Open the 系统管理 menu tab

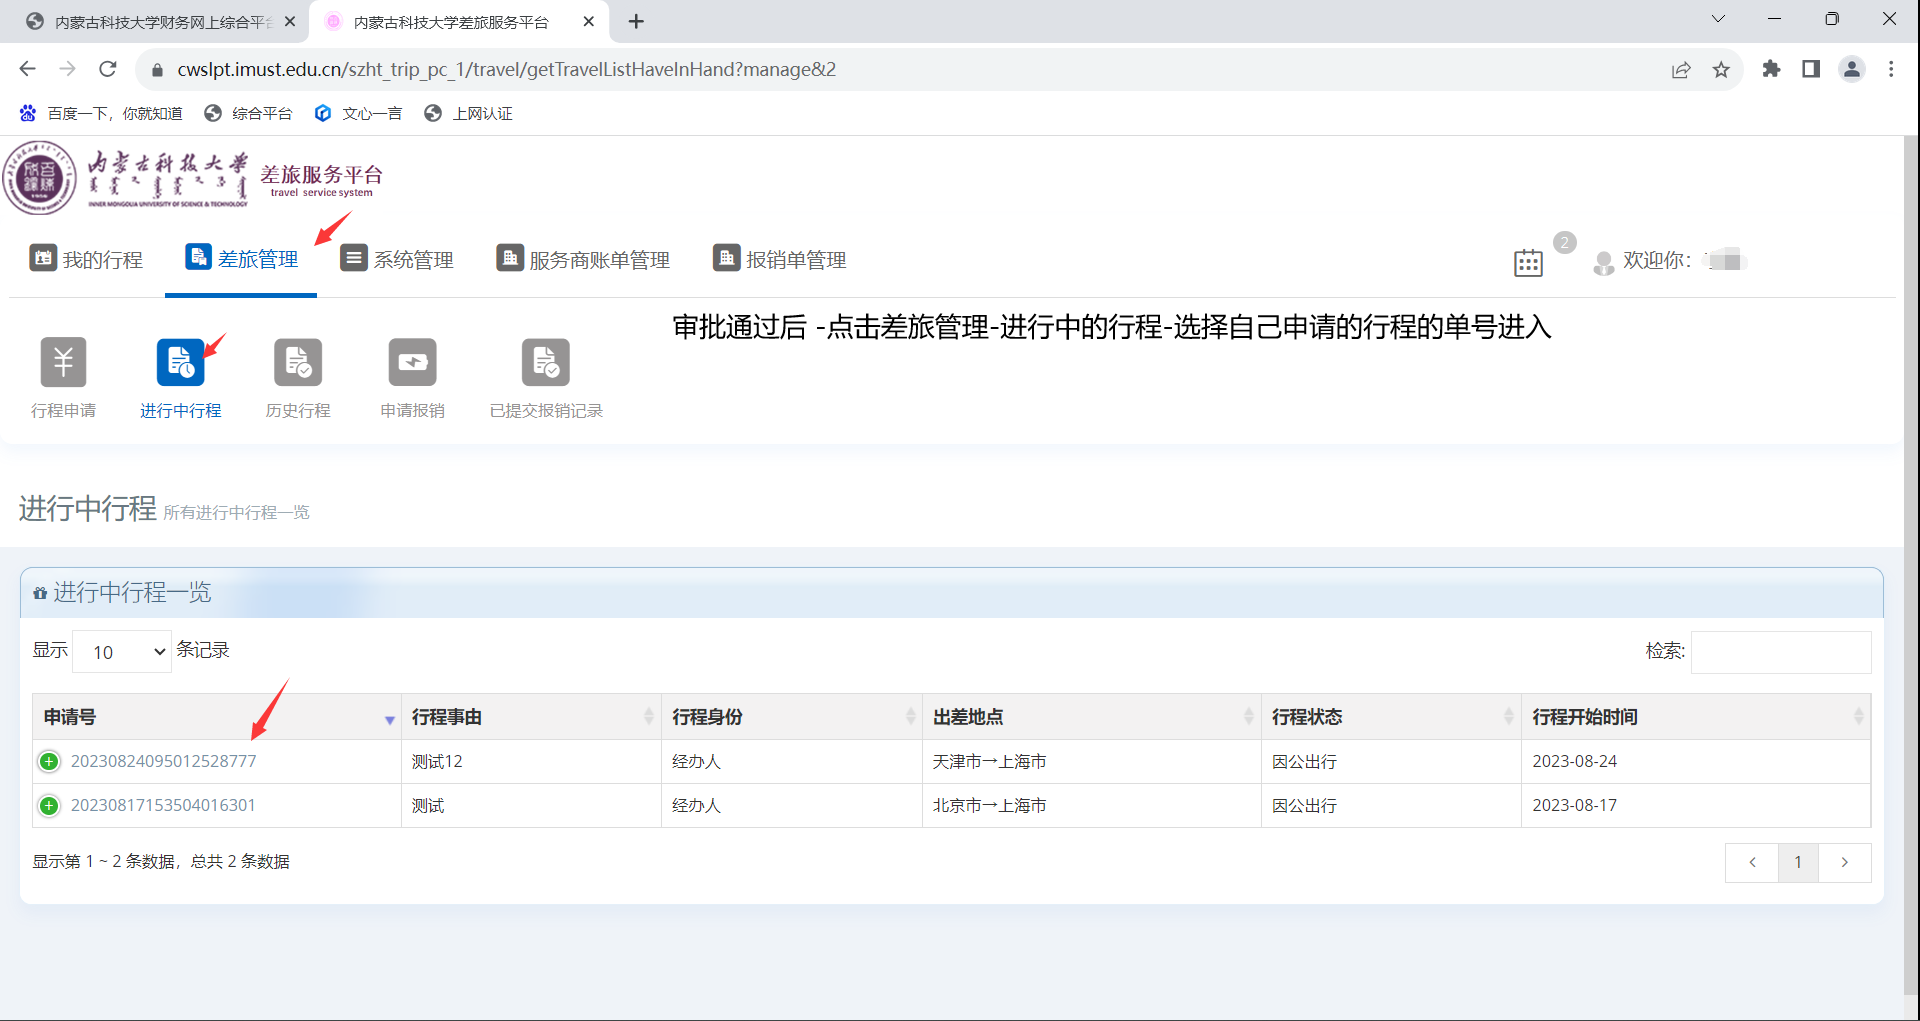pos(397,260)
